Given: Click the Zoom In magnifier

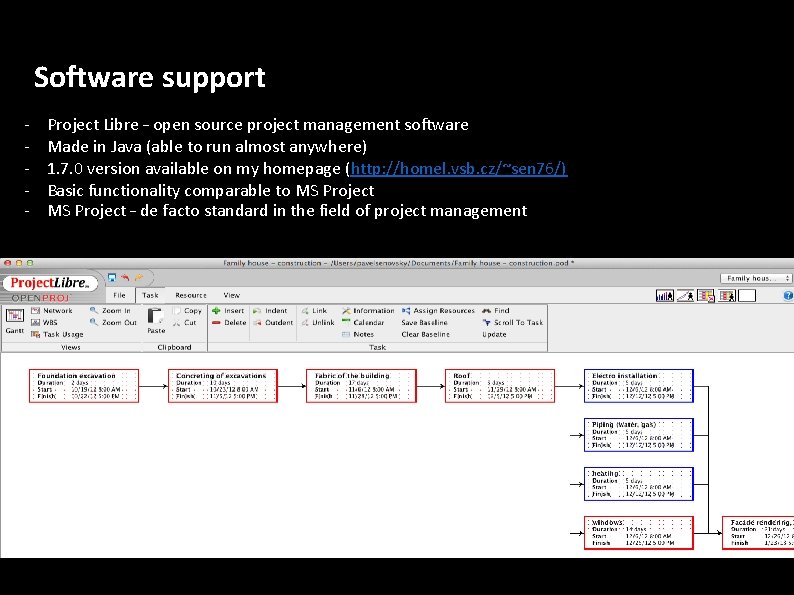Looking at the screenshot, I should [x=94, y=310].
